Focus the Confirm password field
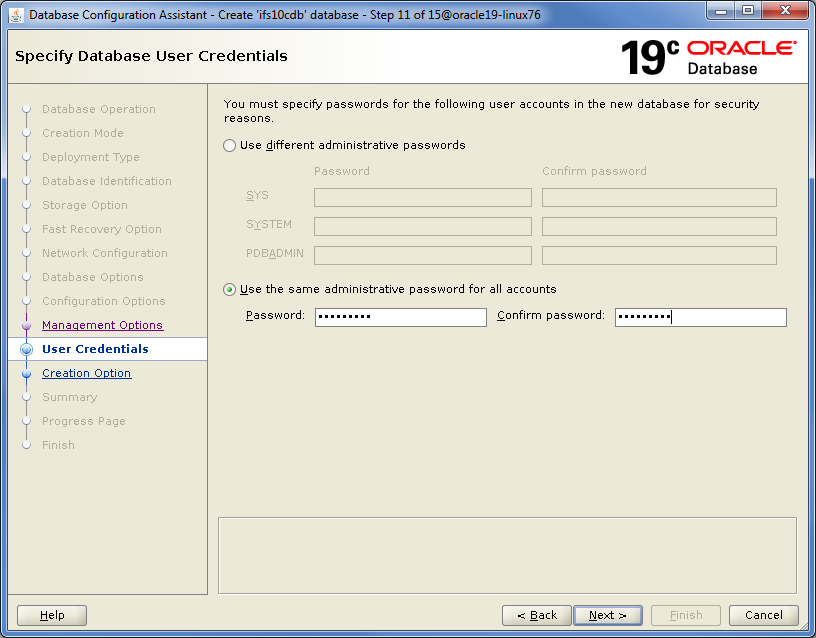The height and width of the screenshot is (638, 816). coord(700,317)
